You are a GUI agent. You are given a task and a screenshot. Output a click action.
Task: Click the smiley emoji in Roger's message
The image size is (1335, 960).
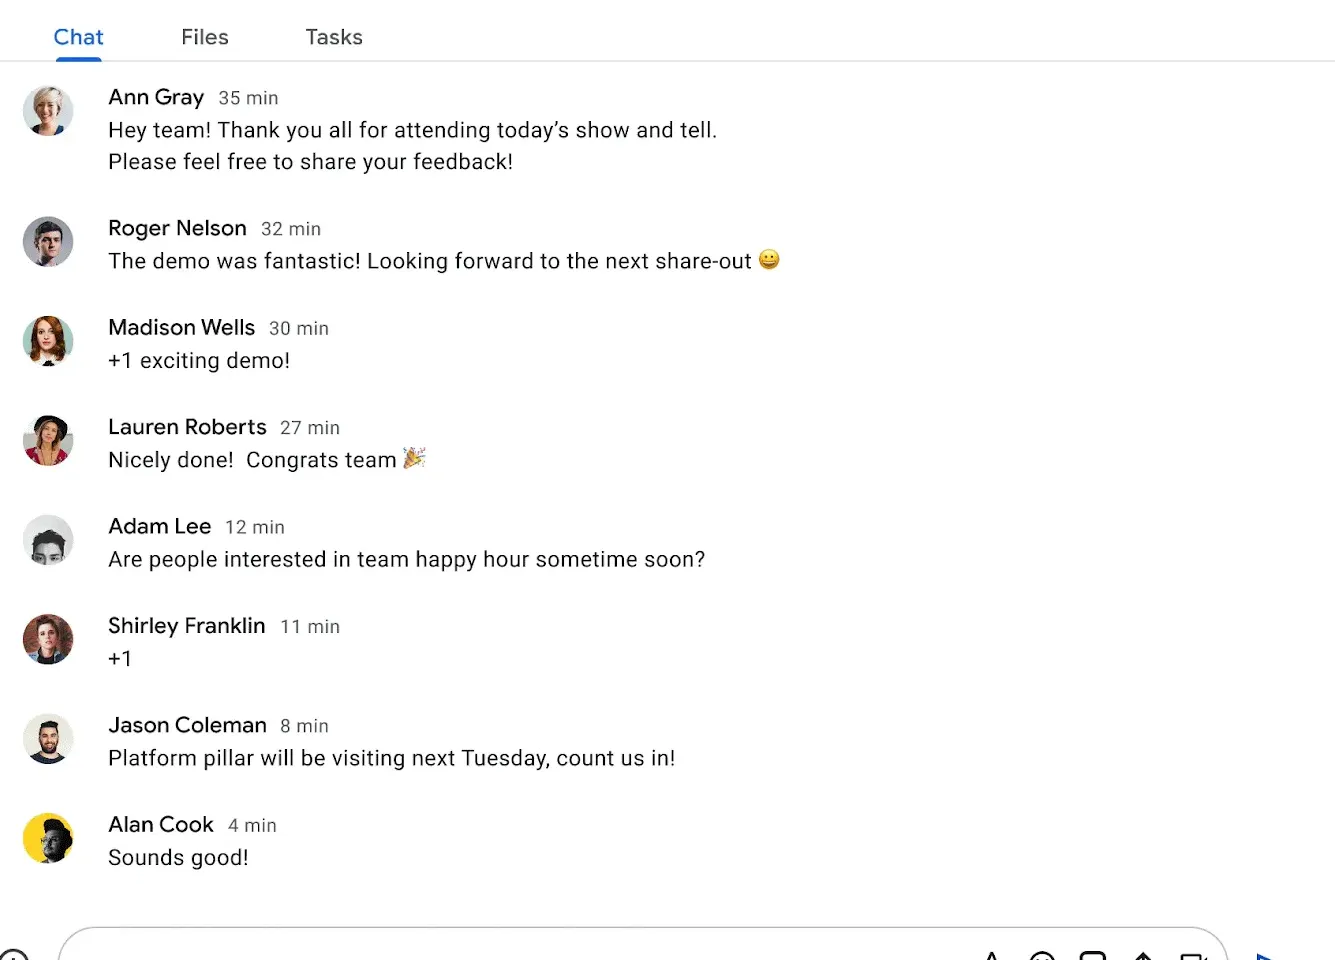769,259
